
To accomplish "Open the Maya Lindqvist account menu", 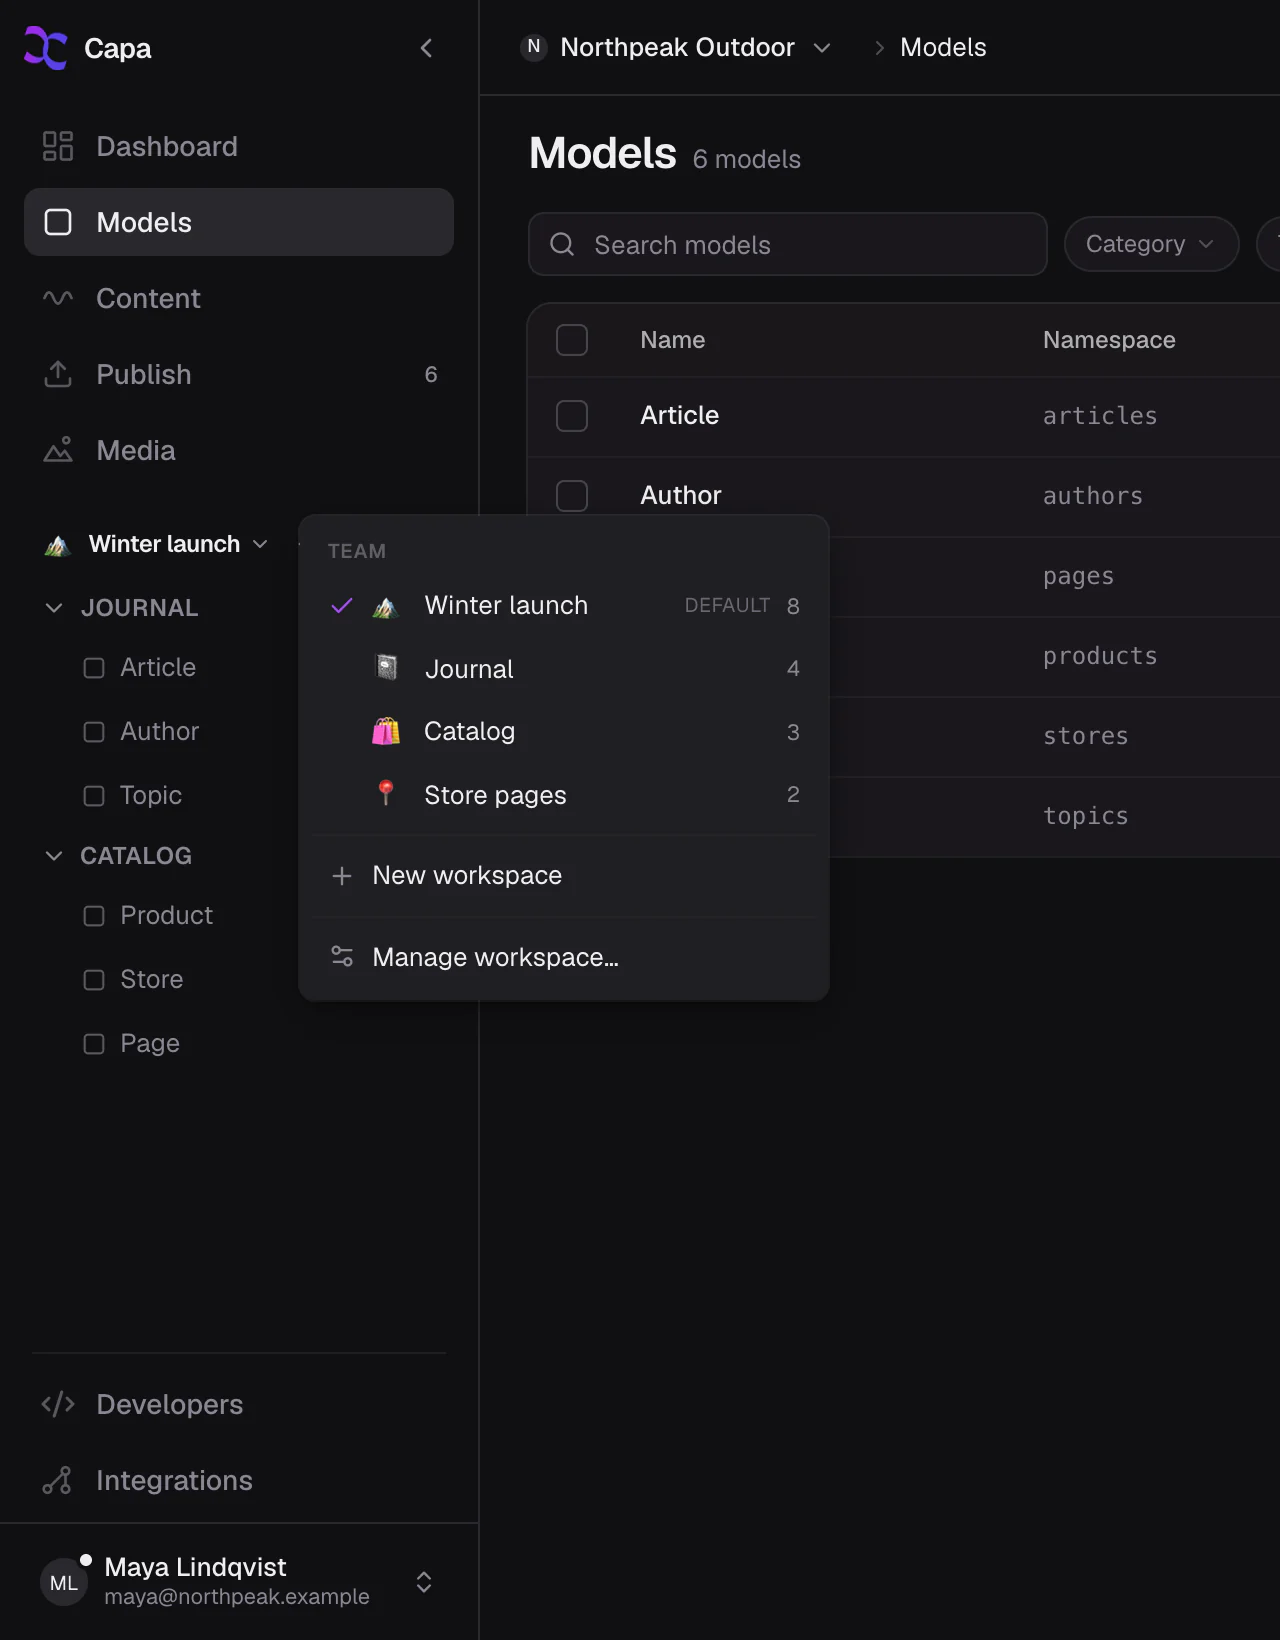I will [239, 1581].
